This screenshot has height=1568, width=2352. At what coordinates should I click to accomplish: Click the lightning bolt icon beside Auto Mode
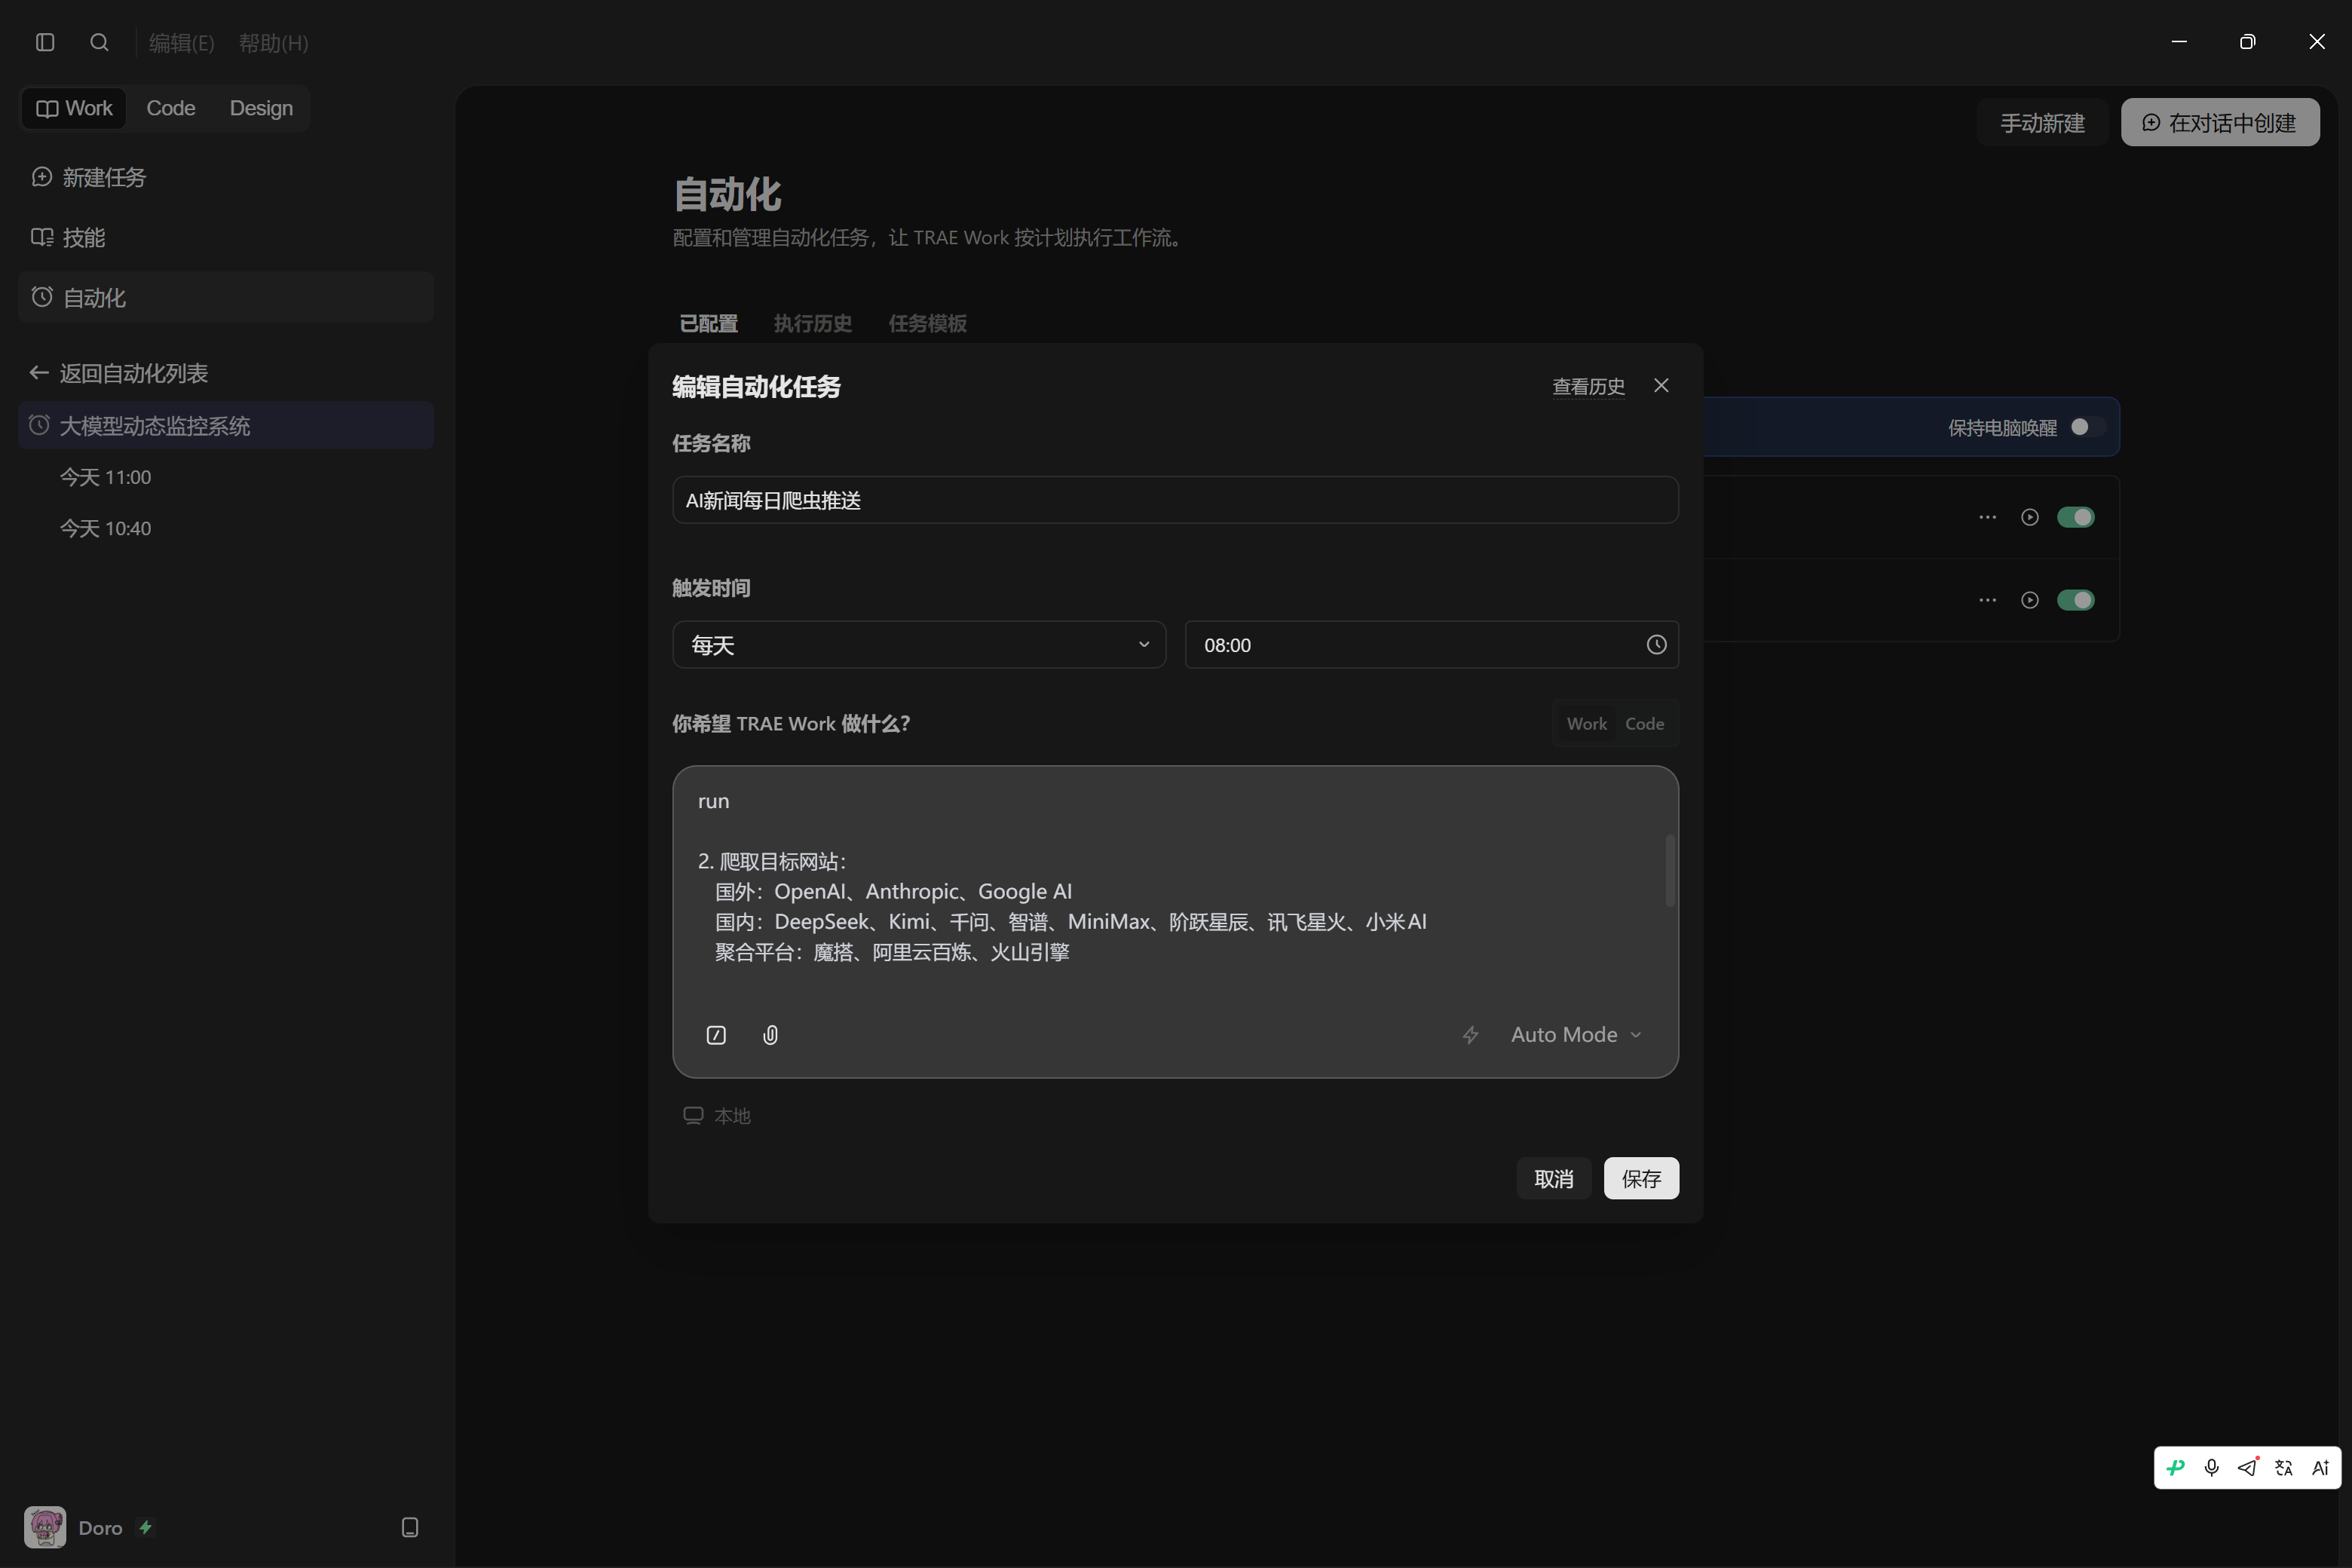coord(1470,1035)
